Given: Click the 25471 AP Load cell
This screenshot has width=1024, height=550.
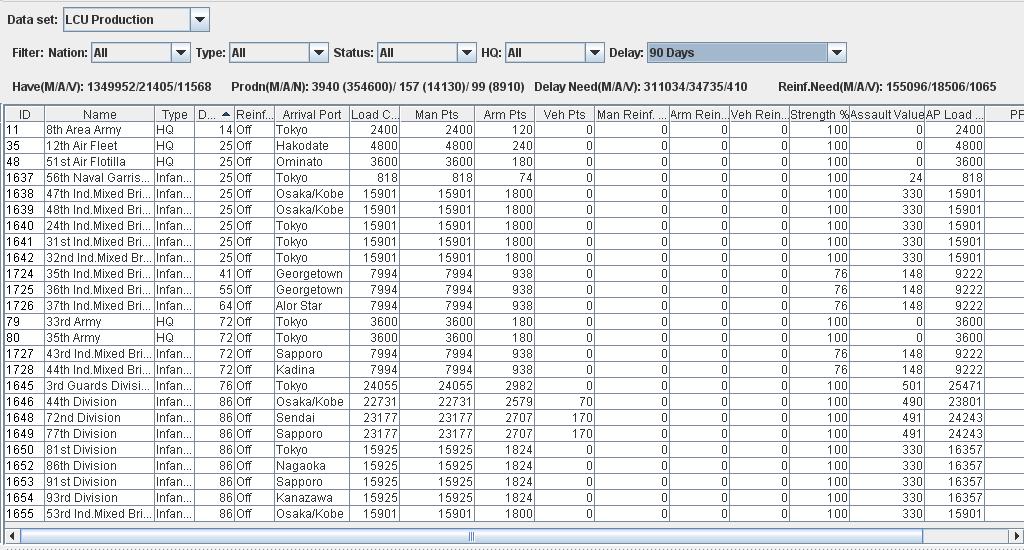Looking at the screenshot, I should pyautogui.click(x=954, y=386).
